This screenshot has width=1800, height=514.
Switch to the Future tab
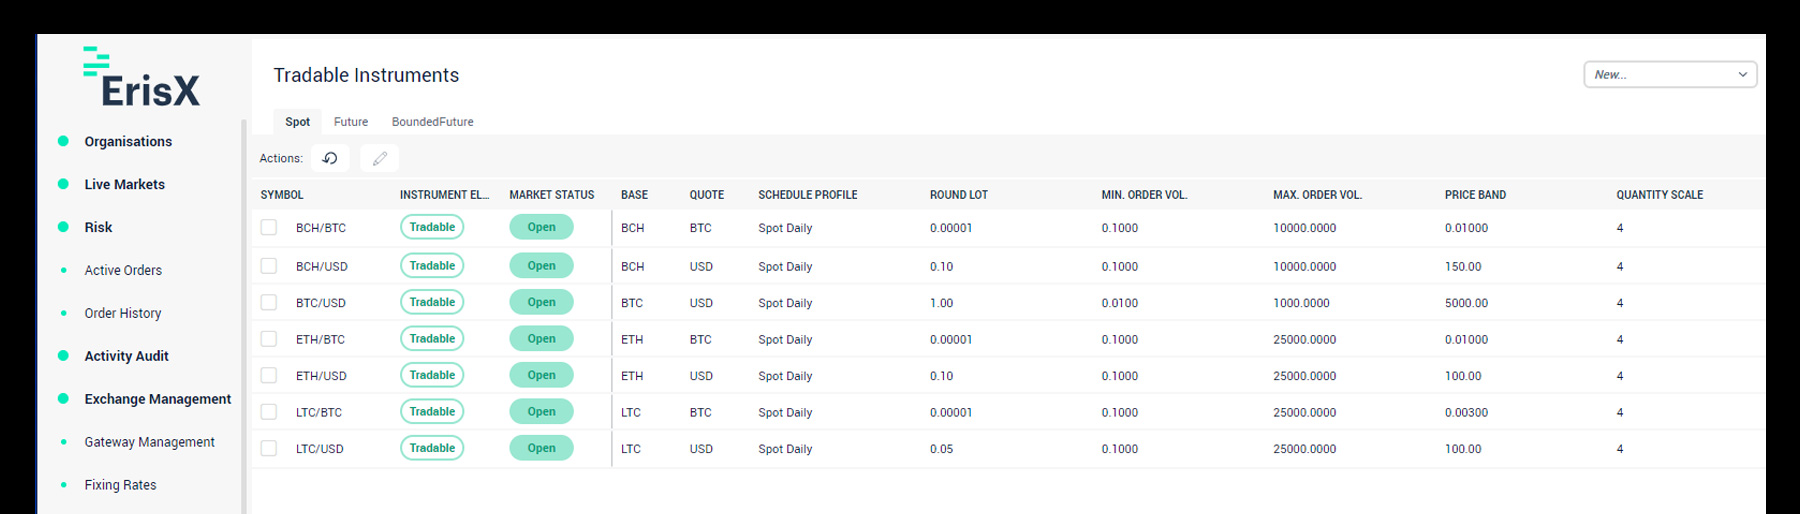pyautogui.click(x=351, y=122)
